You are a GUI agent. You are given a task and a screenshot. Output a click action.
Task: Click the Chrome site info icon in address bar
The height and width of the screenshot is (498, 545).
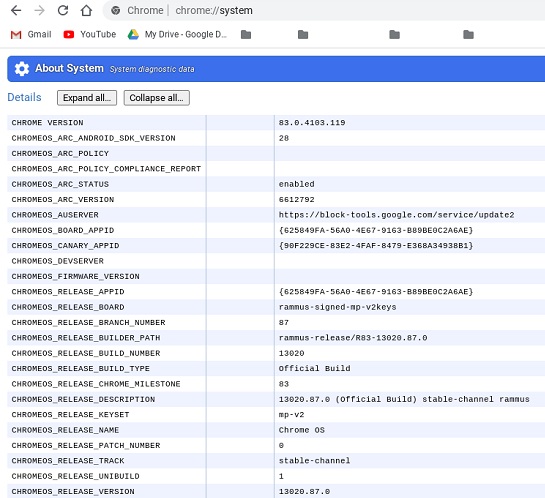pyautogui.click(x=116, y=10)
